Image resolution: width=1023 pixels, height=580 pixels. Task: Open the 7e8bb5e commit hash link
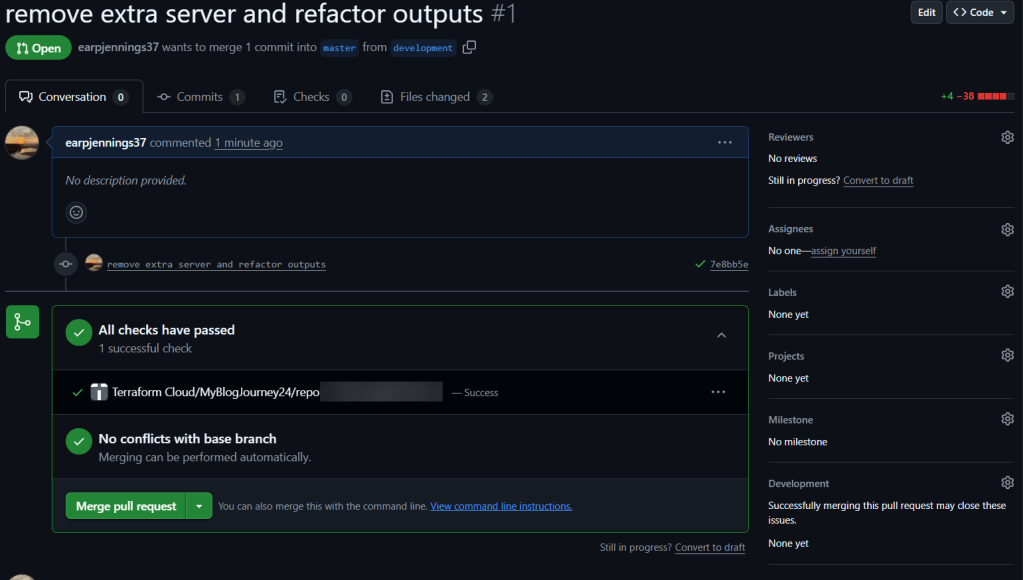click(728, 265)
